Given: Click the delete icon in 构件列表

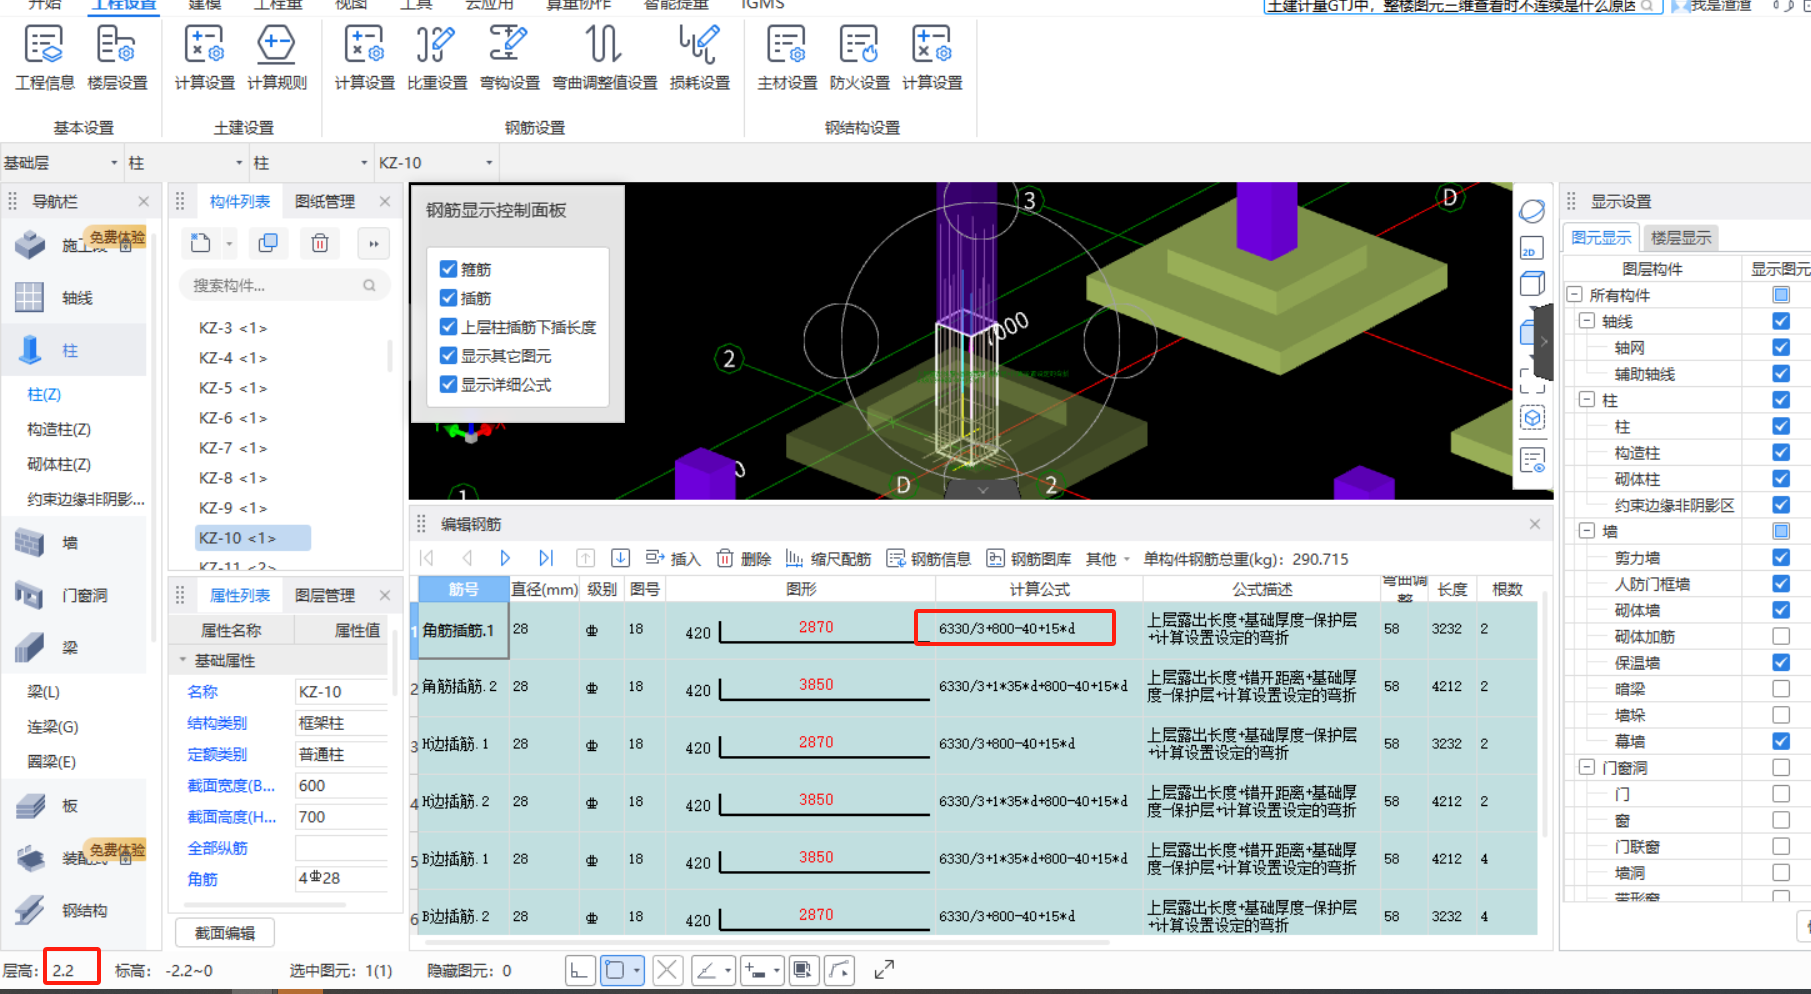Looking at the screenshot, I should coord(320,243).
